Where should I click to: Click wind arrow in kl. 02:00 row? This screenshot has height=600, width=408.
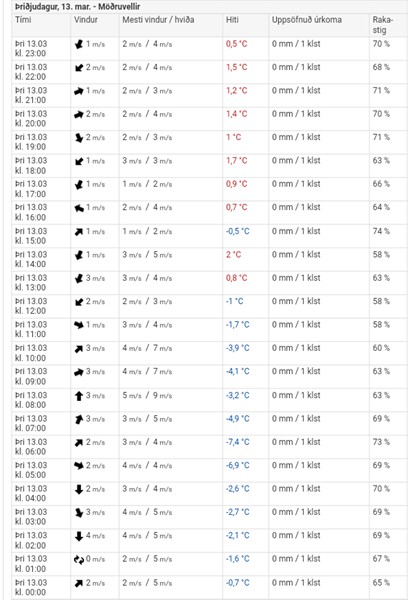click(x=79, y=536)
